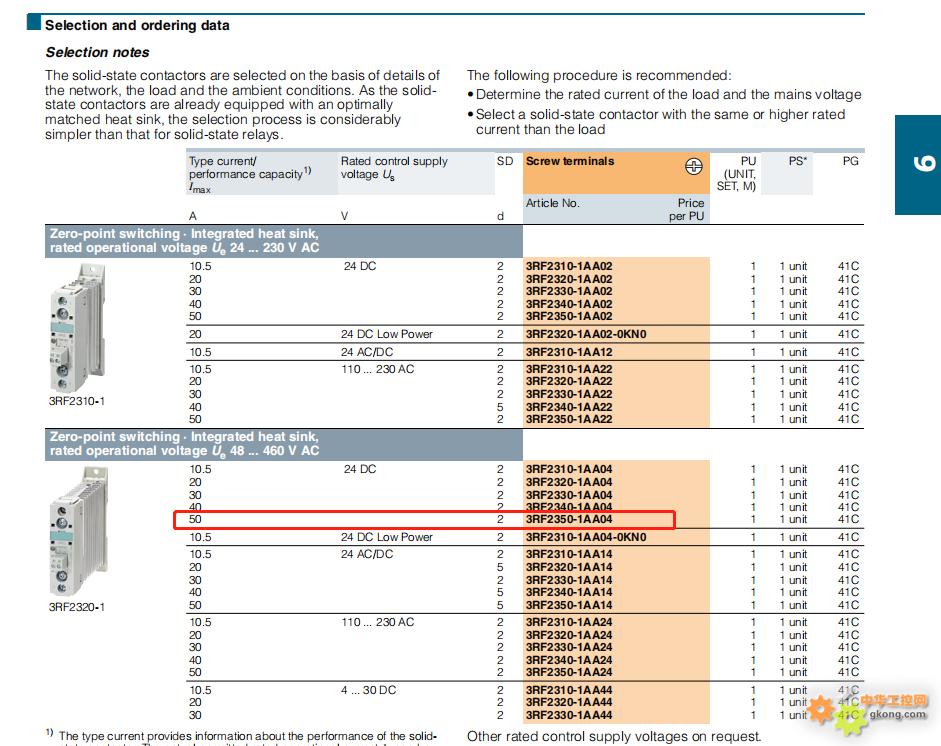Select article number 3RF2330-1AA02
This screenshot has height=746, width=941.
(x=569, y=291)
